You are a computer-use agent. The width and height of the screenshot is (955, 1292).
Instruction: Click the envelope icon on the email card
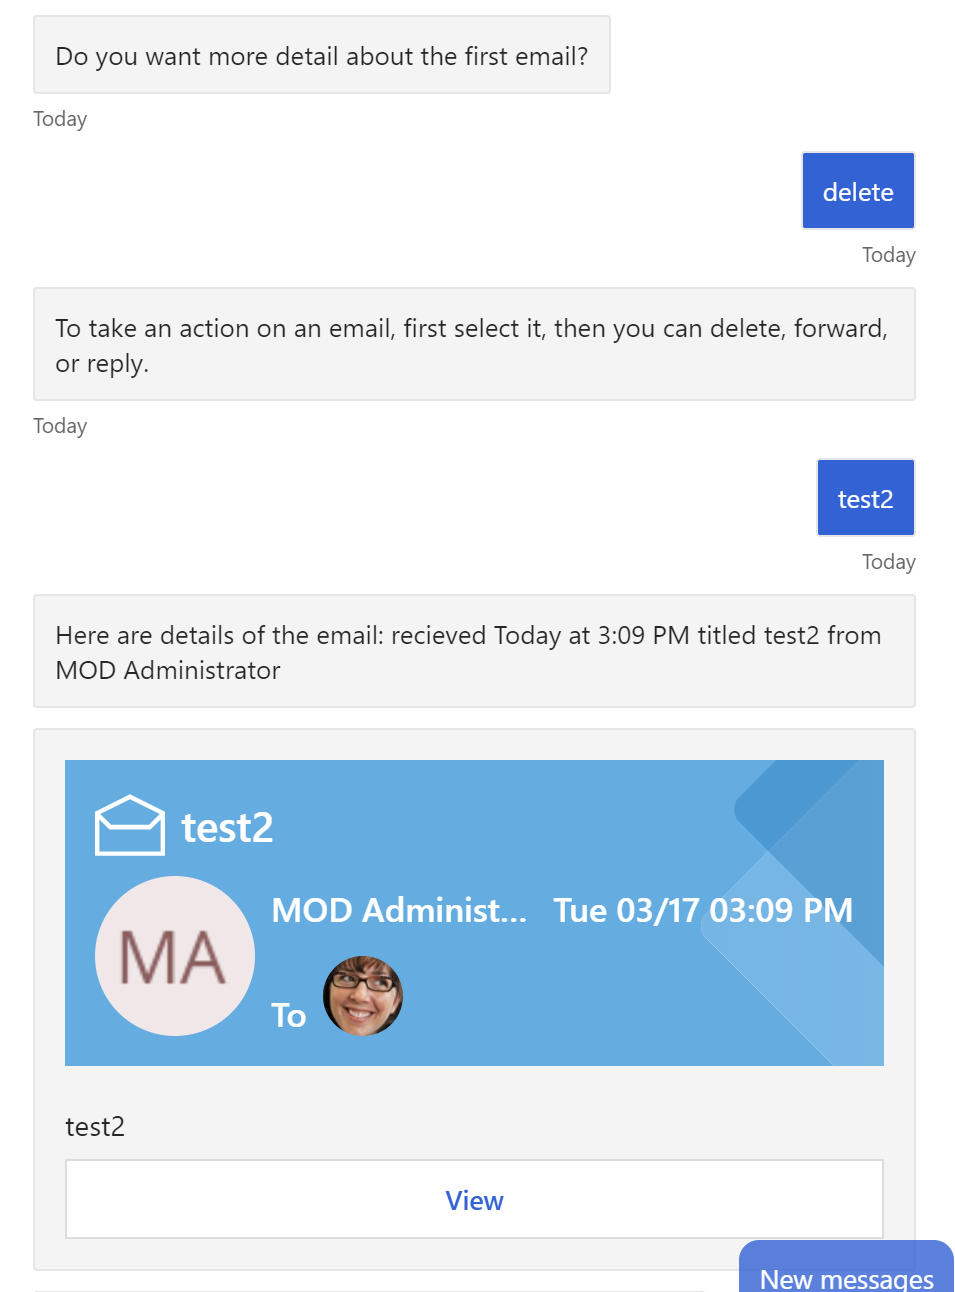tap(129, 824)
